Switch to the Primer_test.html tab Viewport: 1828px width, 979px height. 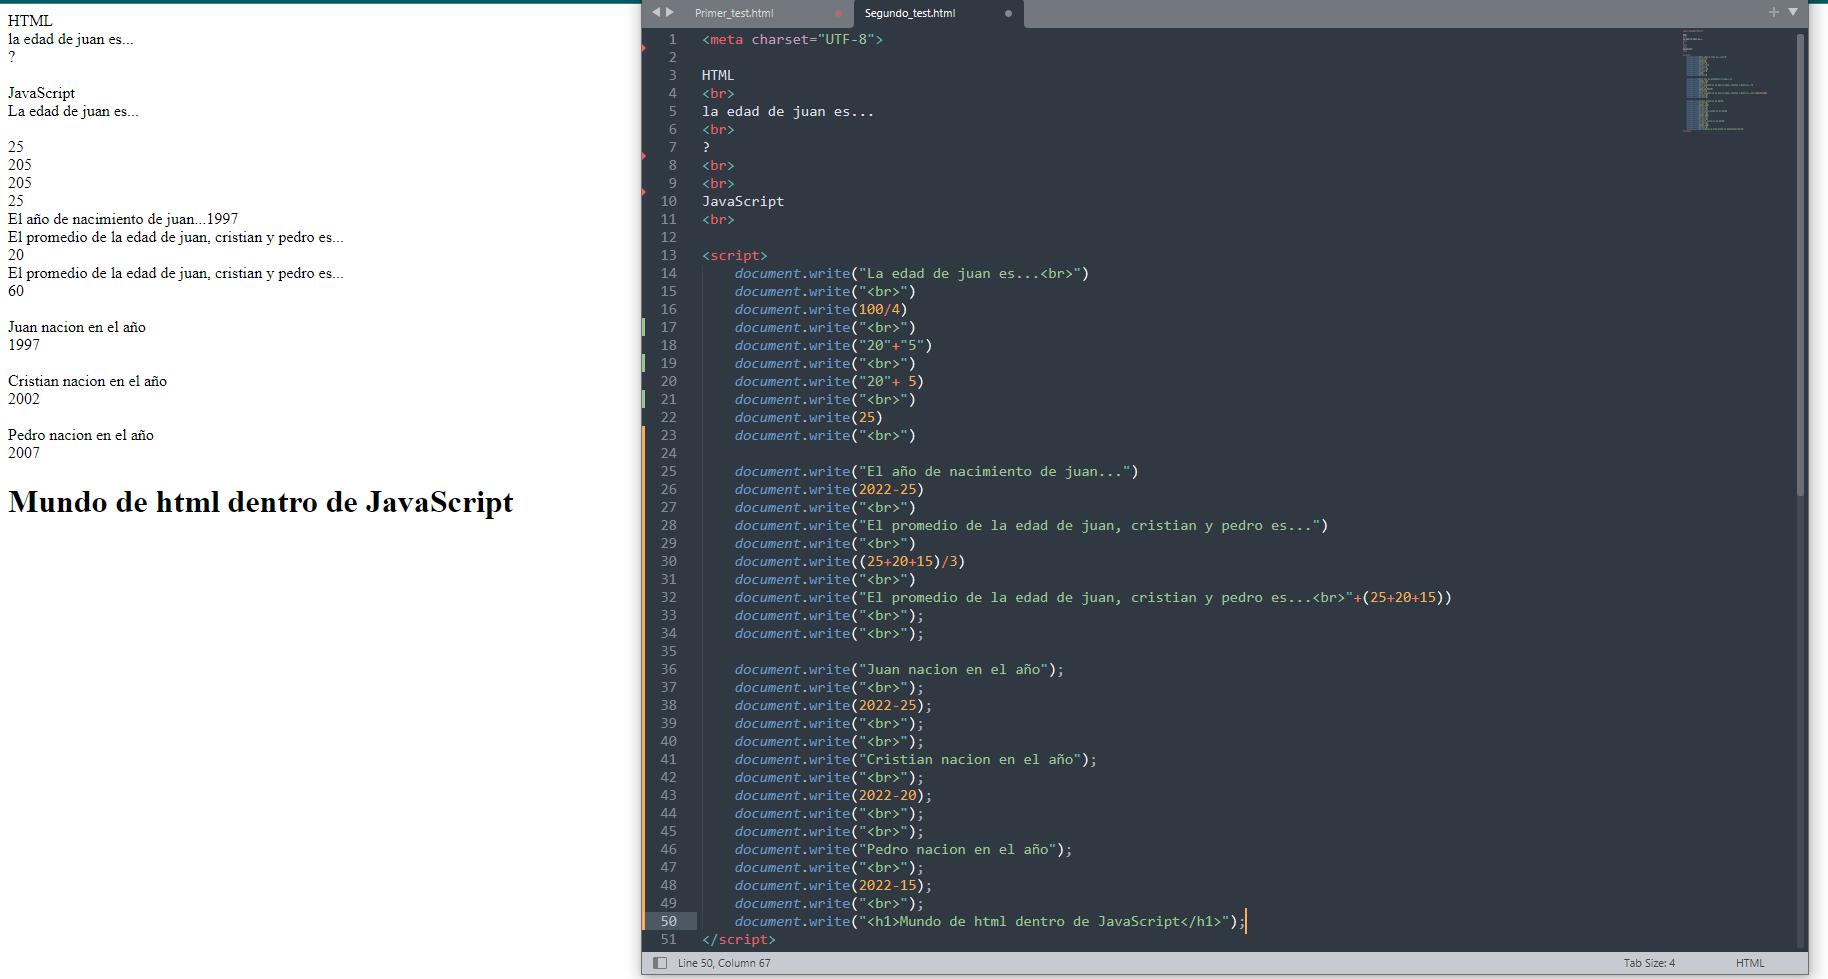(x=734, y=13)
